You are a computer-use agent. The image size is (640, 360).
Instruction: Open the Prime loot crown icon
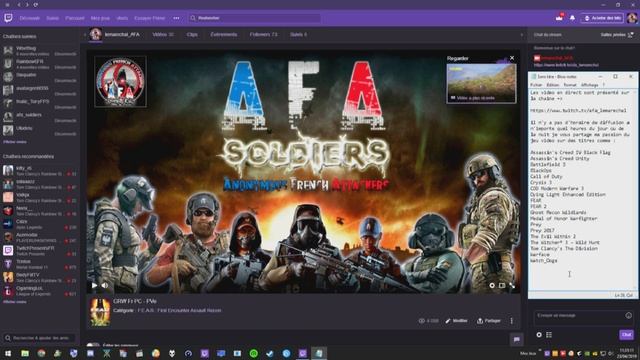(x=559, y=18)
